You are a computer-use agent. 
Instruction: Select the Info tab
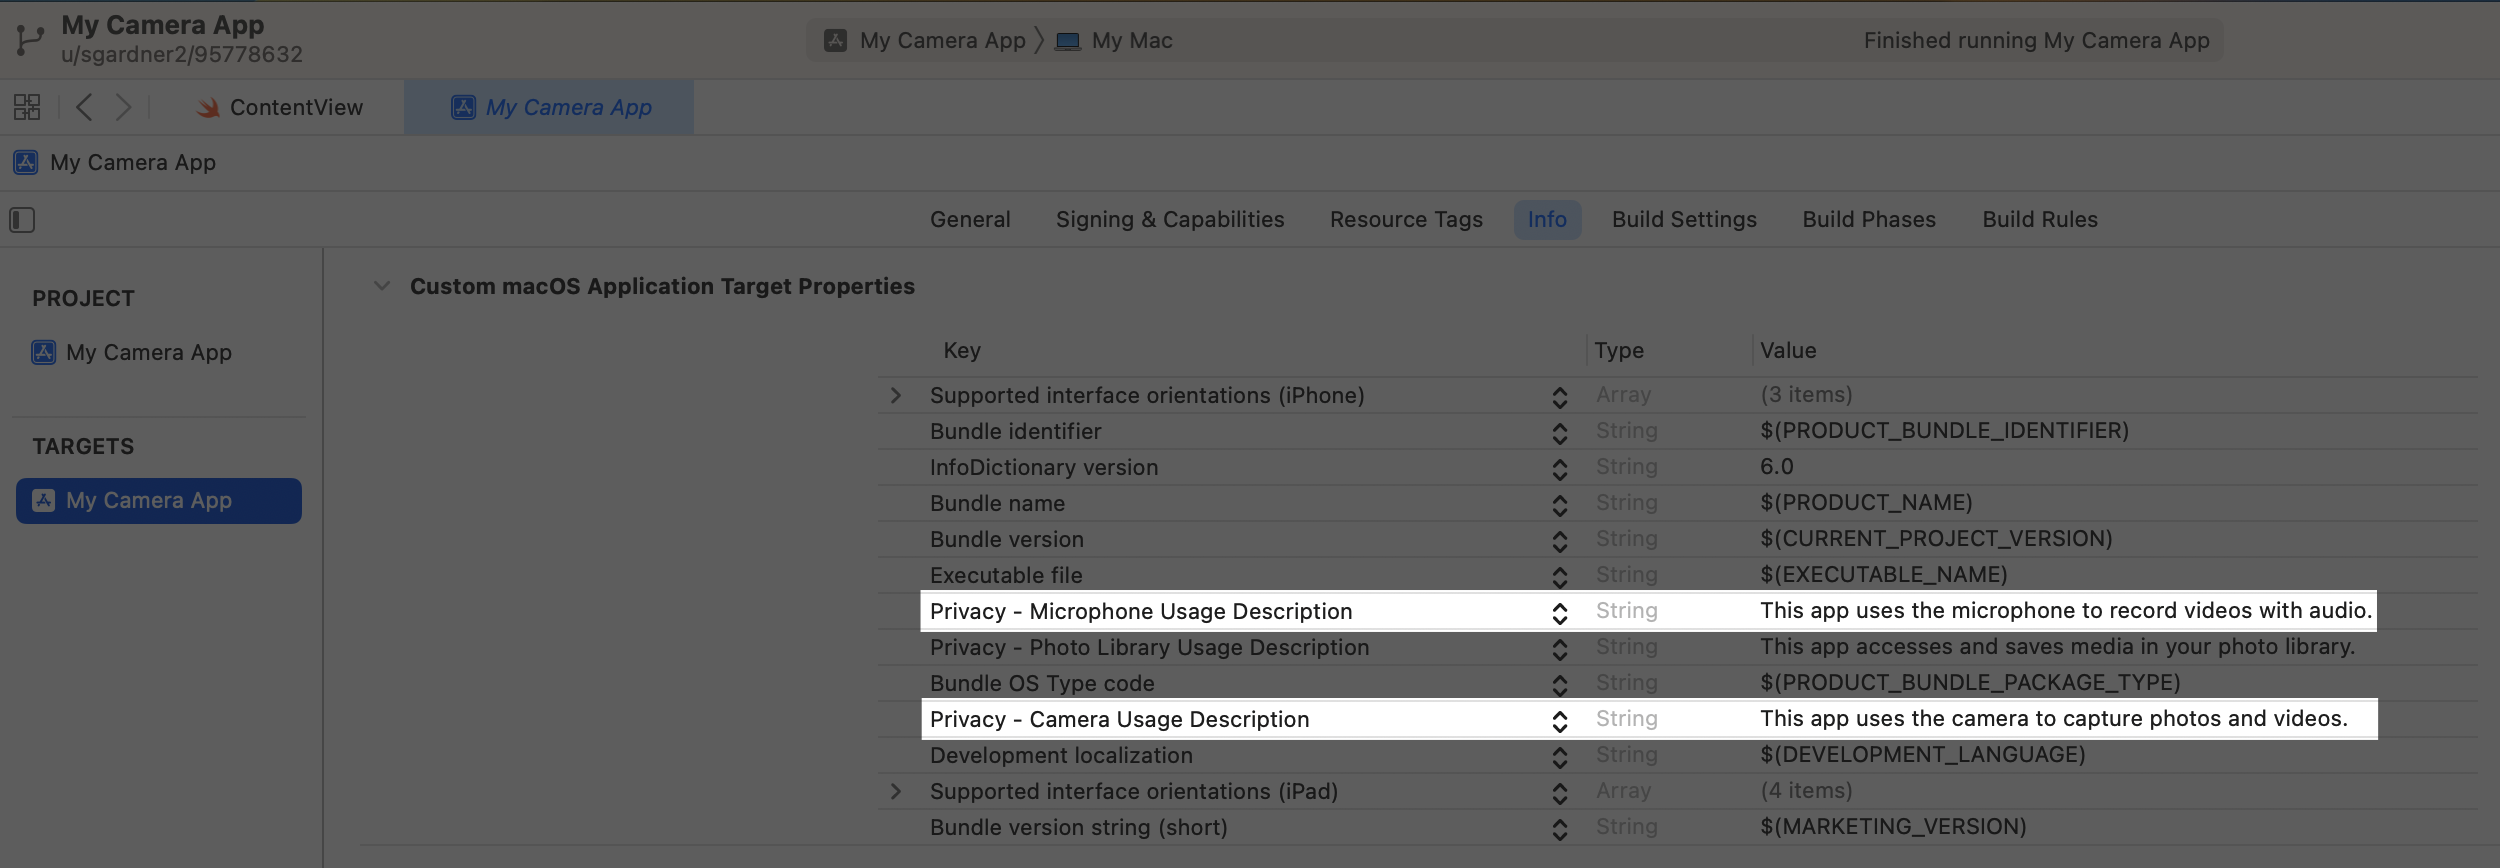pyautogui.click(x=1547, y=220)
